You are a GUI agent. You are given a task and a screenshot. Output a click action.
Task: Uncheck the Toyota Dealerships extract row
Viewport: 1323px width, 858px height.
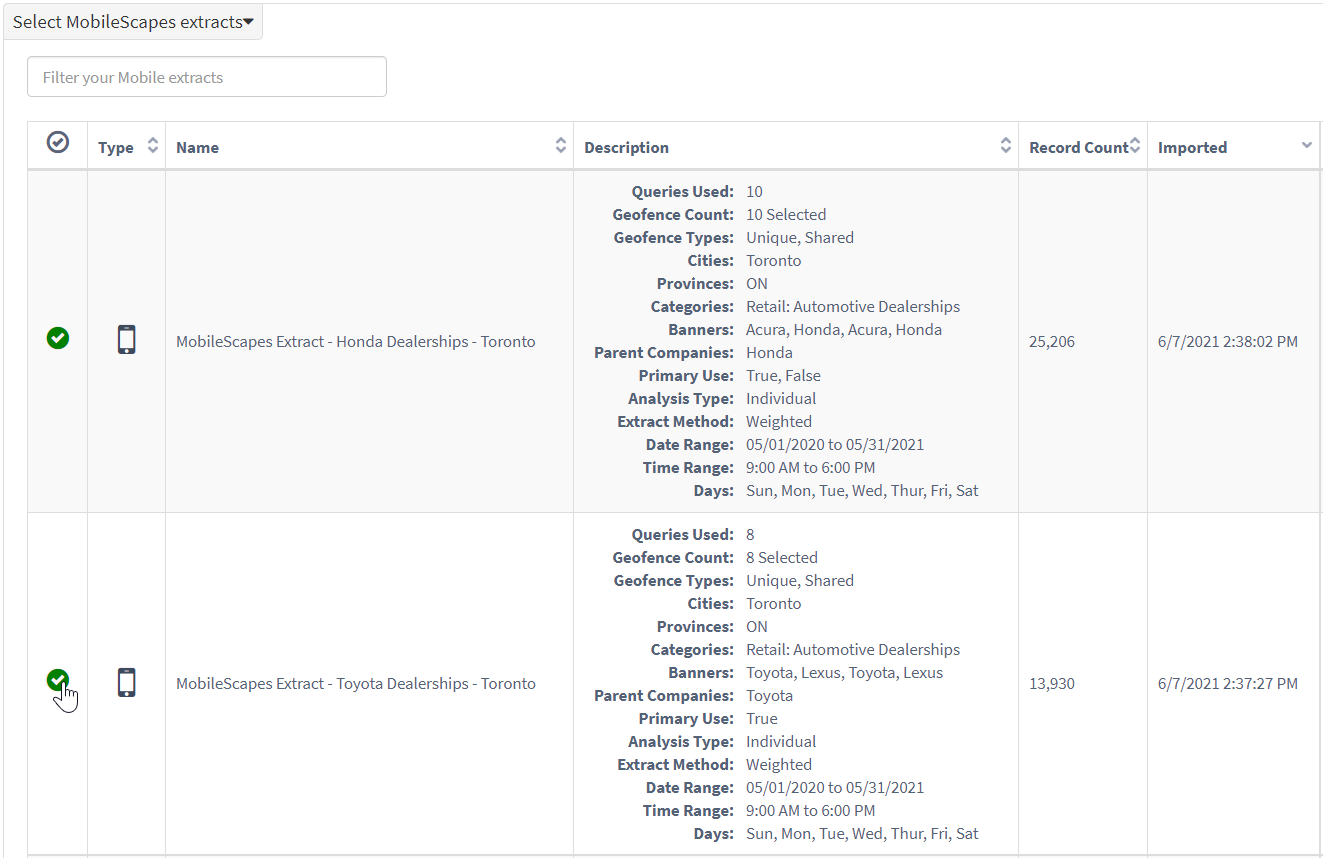pos(58,681)
